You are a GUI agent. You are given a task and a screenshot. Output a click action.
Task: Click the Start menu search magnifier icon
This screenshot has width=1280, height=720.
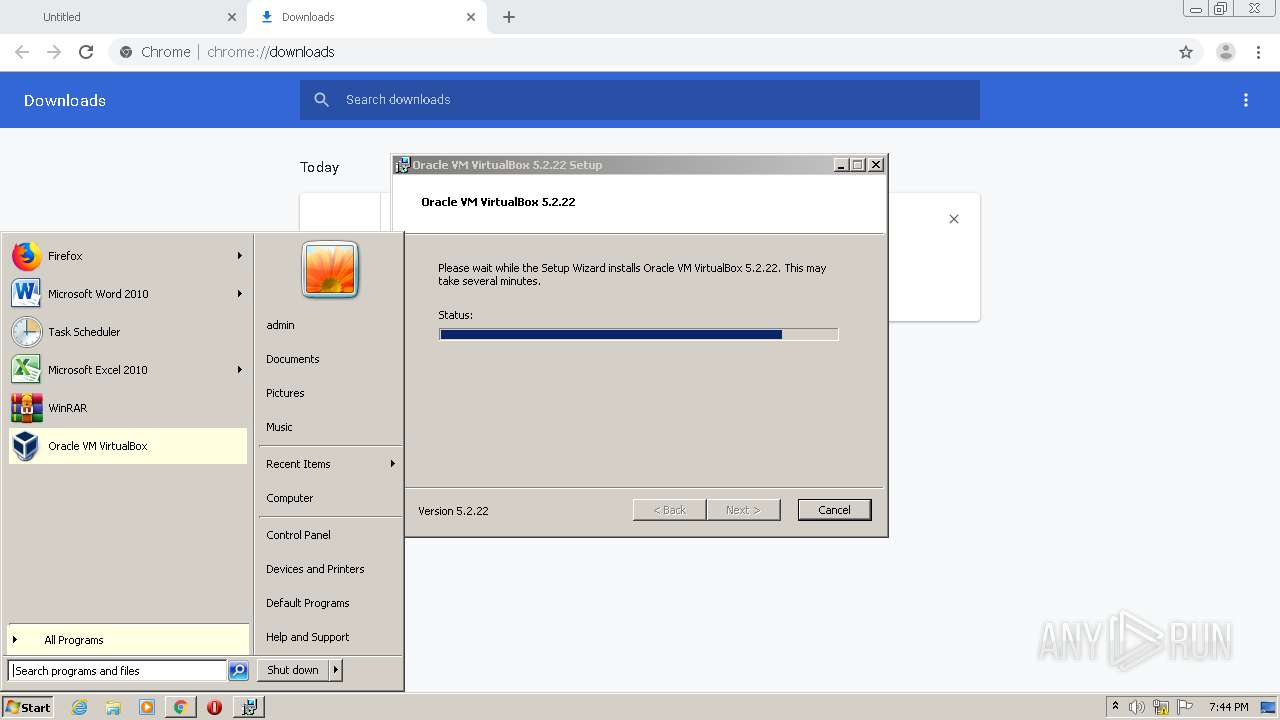238,671
